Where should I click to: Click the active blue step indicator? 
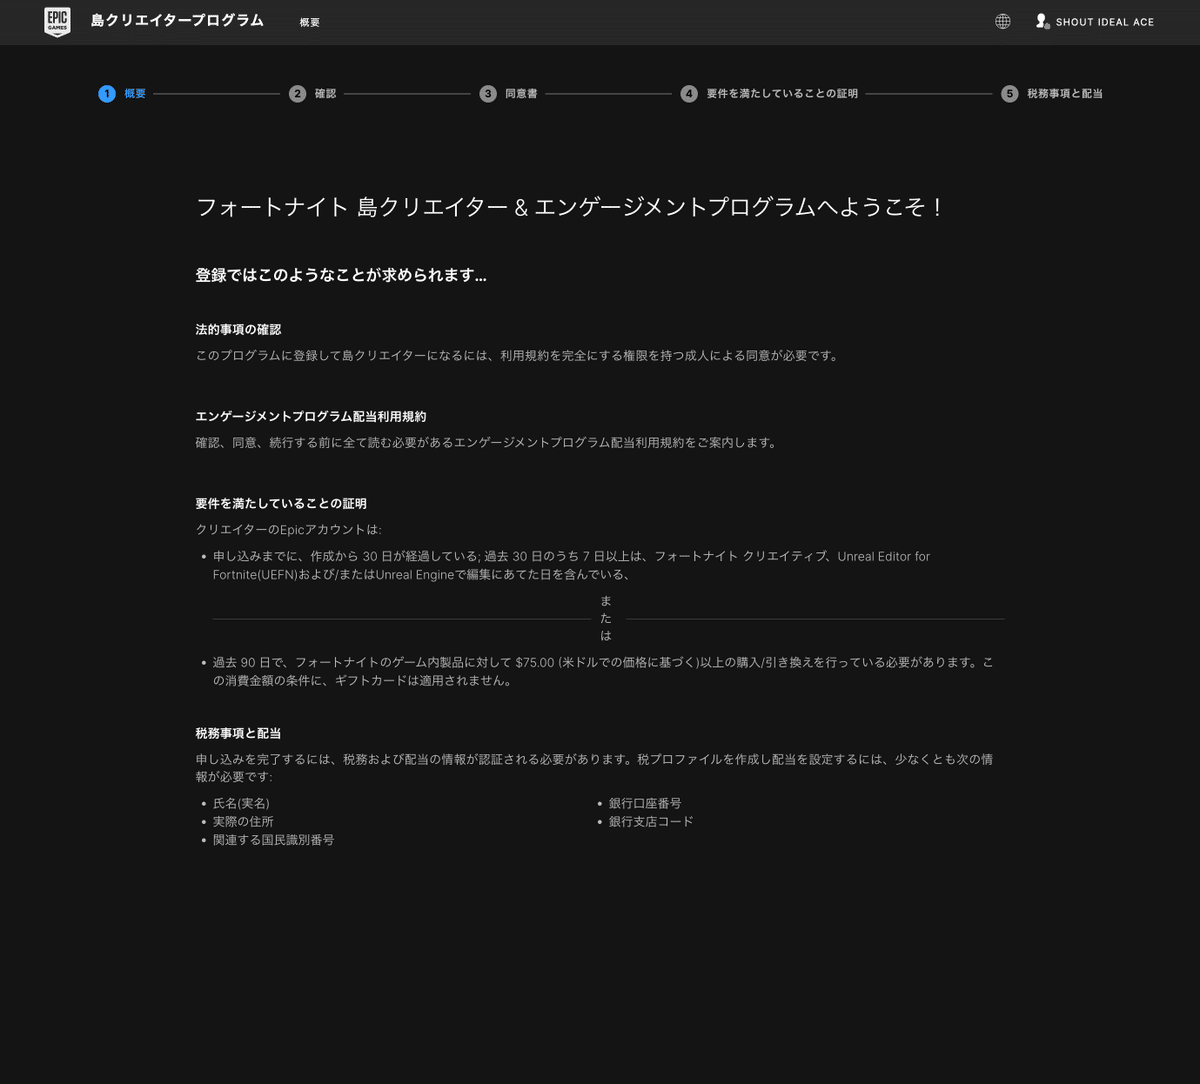107,93
